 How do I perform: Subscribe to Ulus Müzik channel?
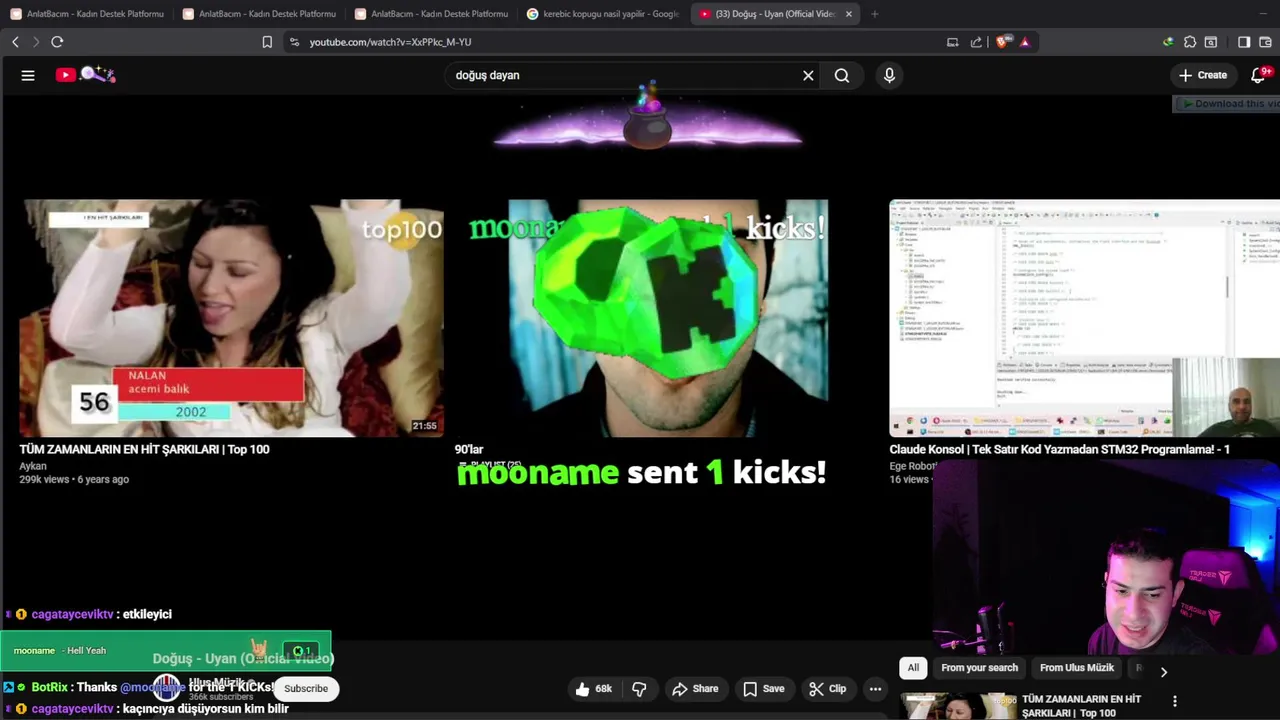306,689
